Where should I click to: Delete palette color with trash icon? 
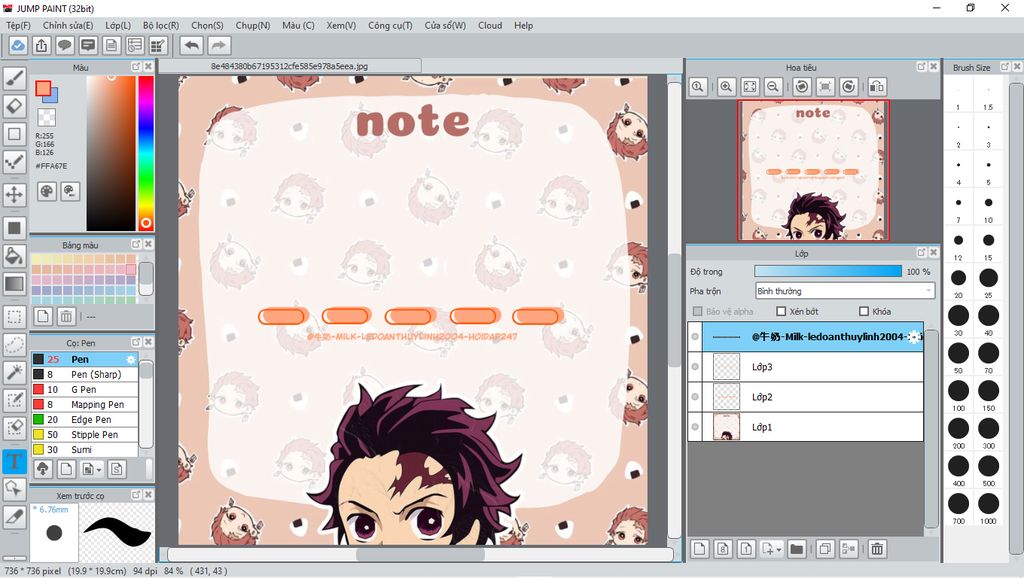[x=66, y=316]
